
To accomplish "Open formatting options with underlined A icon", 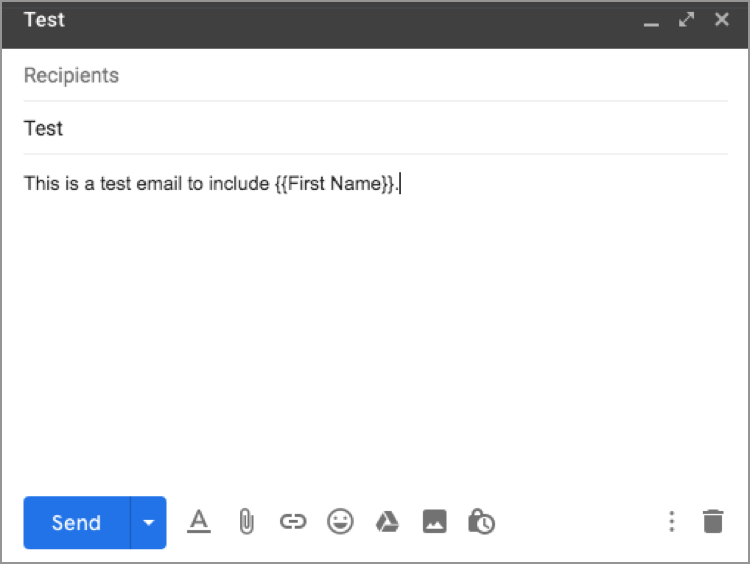I will coord(200,522).
